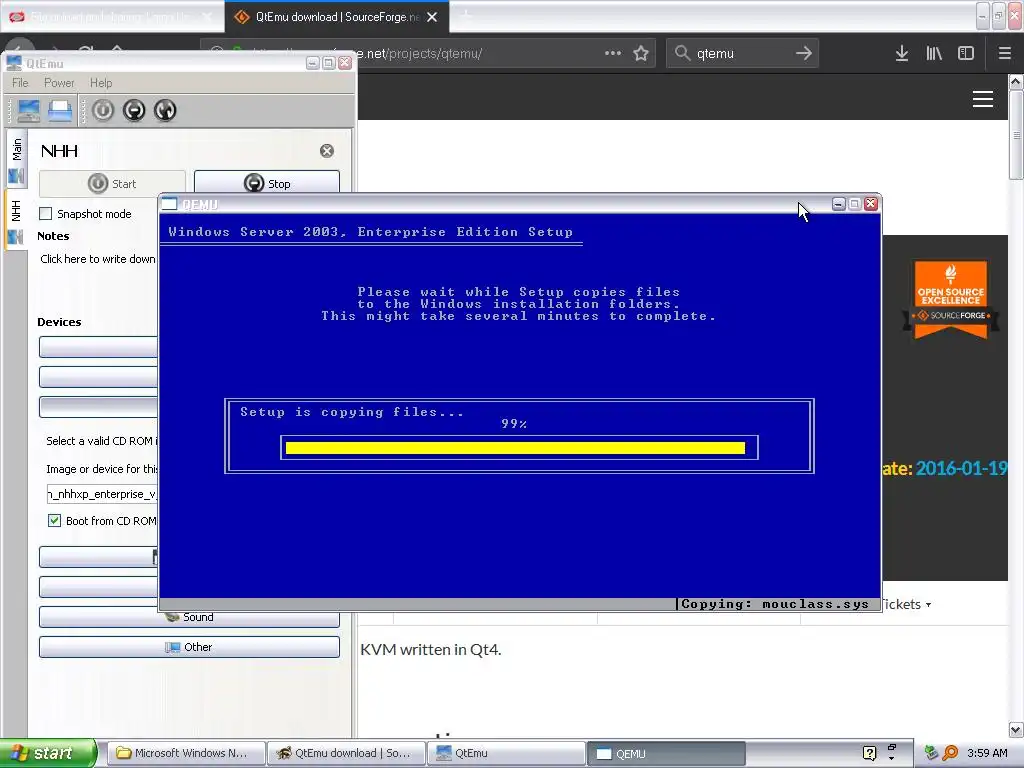Switch to the QtEmu taskbar item
1024x768 pixels.
(x=506, y=753)
